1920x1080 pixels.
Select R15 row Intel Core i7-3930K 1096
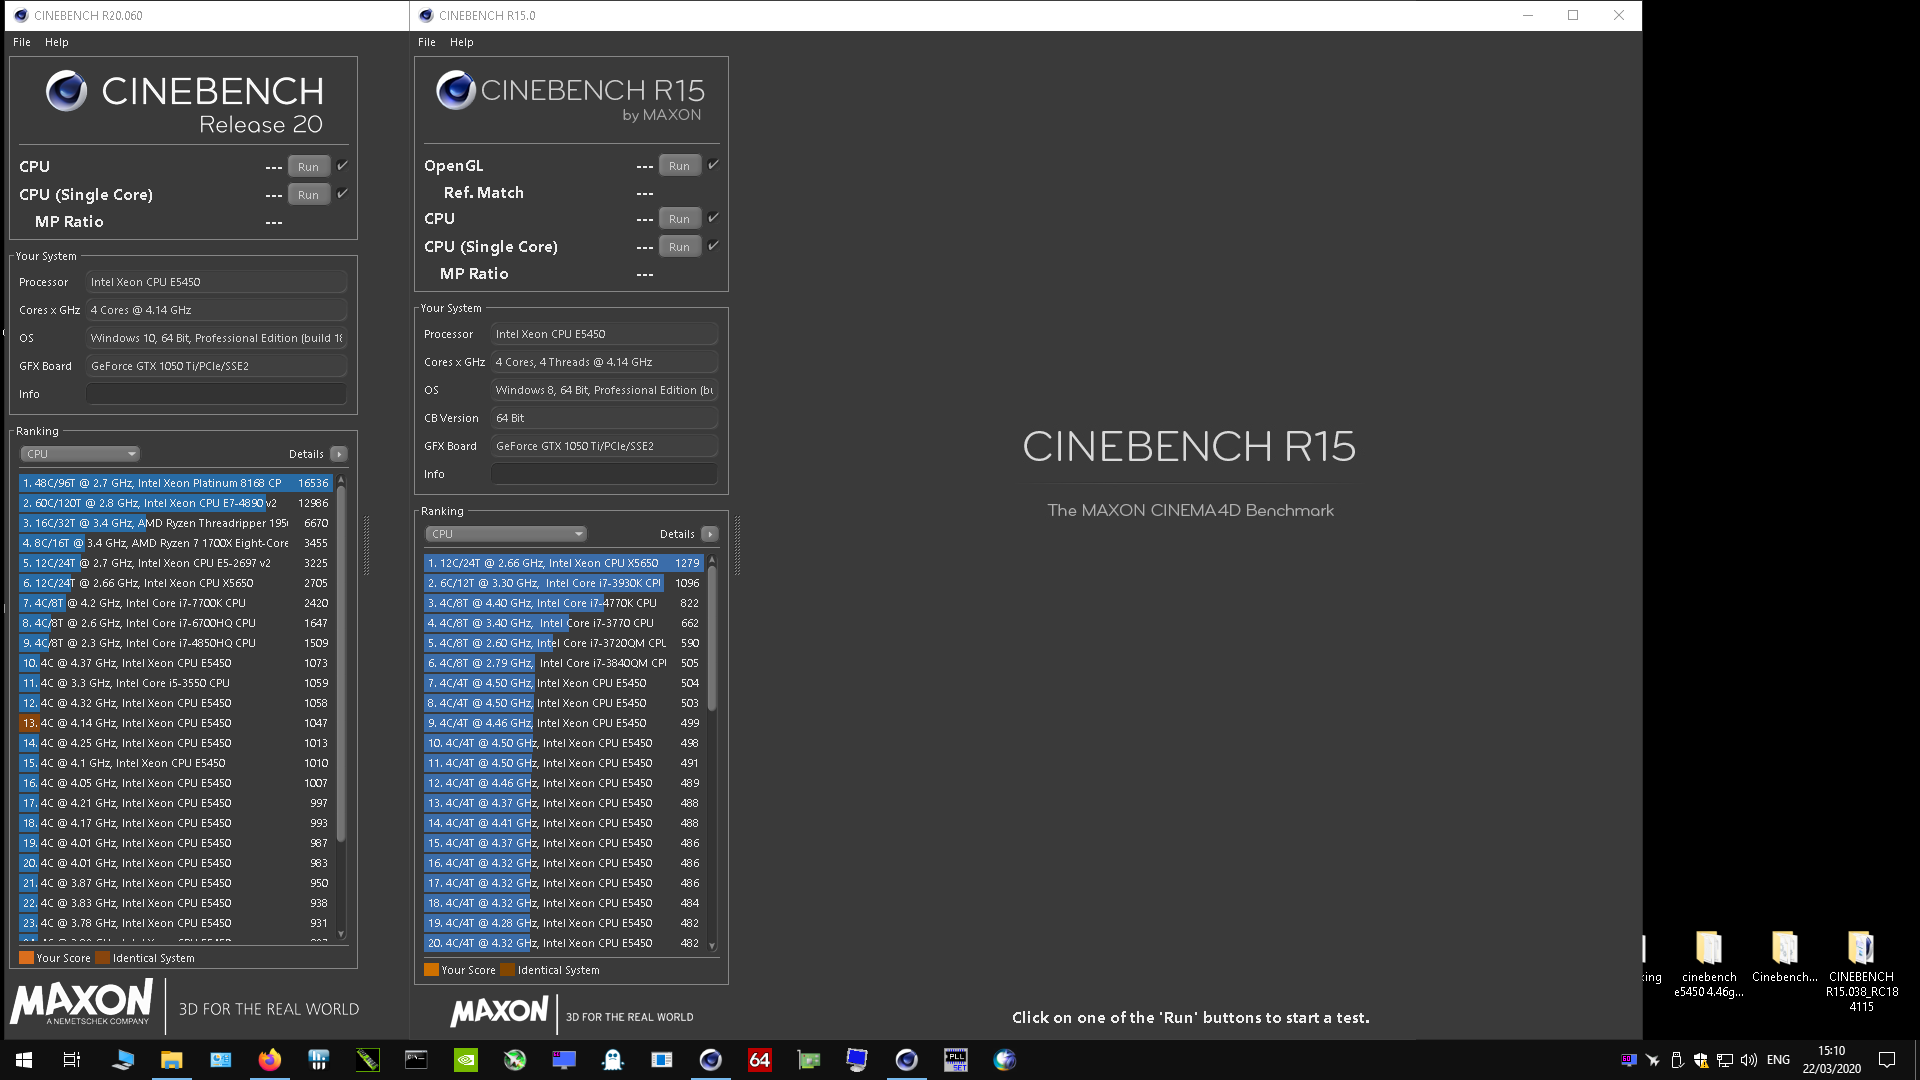[564, 583]
